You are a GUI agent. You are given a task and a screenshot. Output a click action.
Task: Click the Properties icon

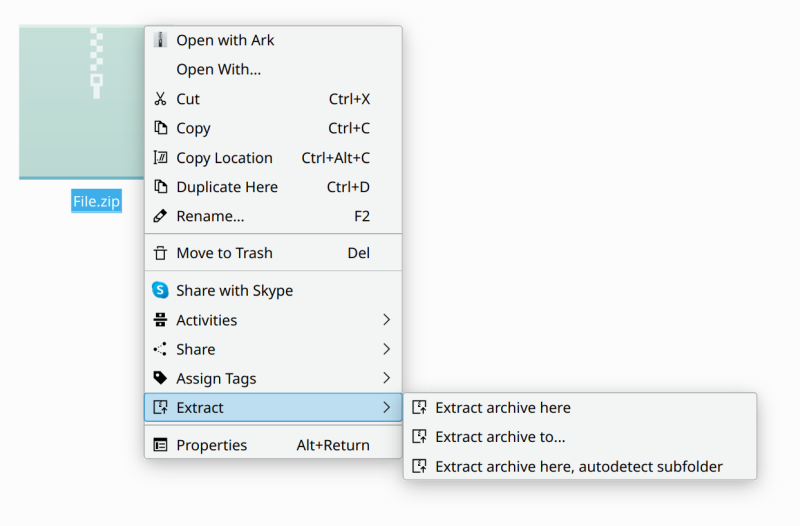(160, 445)
